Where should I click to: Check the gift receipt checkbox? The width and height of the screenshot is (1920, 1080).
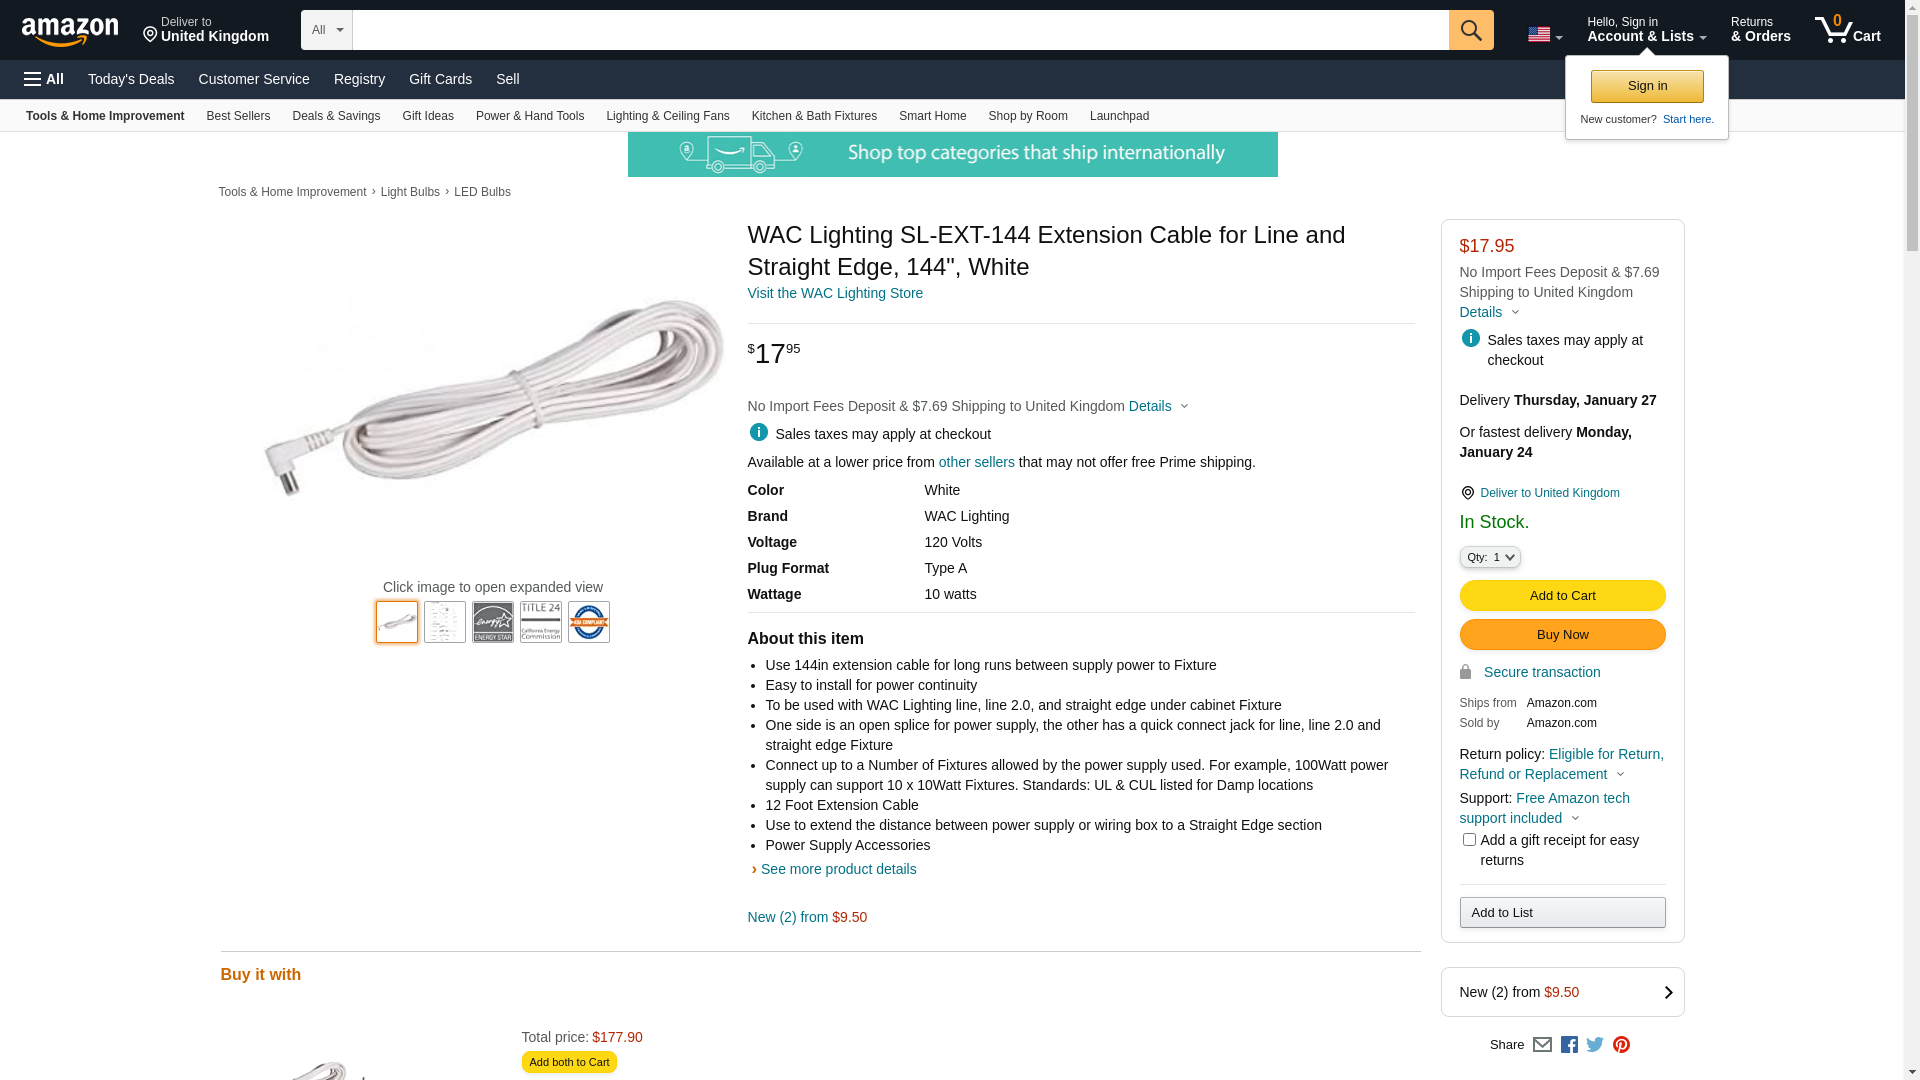1469,840
